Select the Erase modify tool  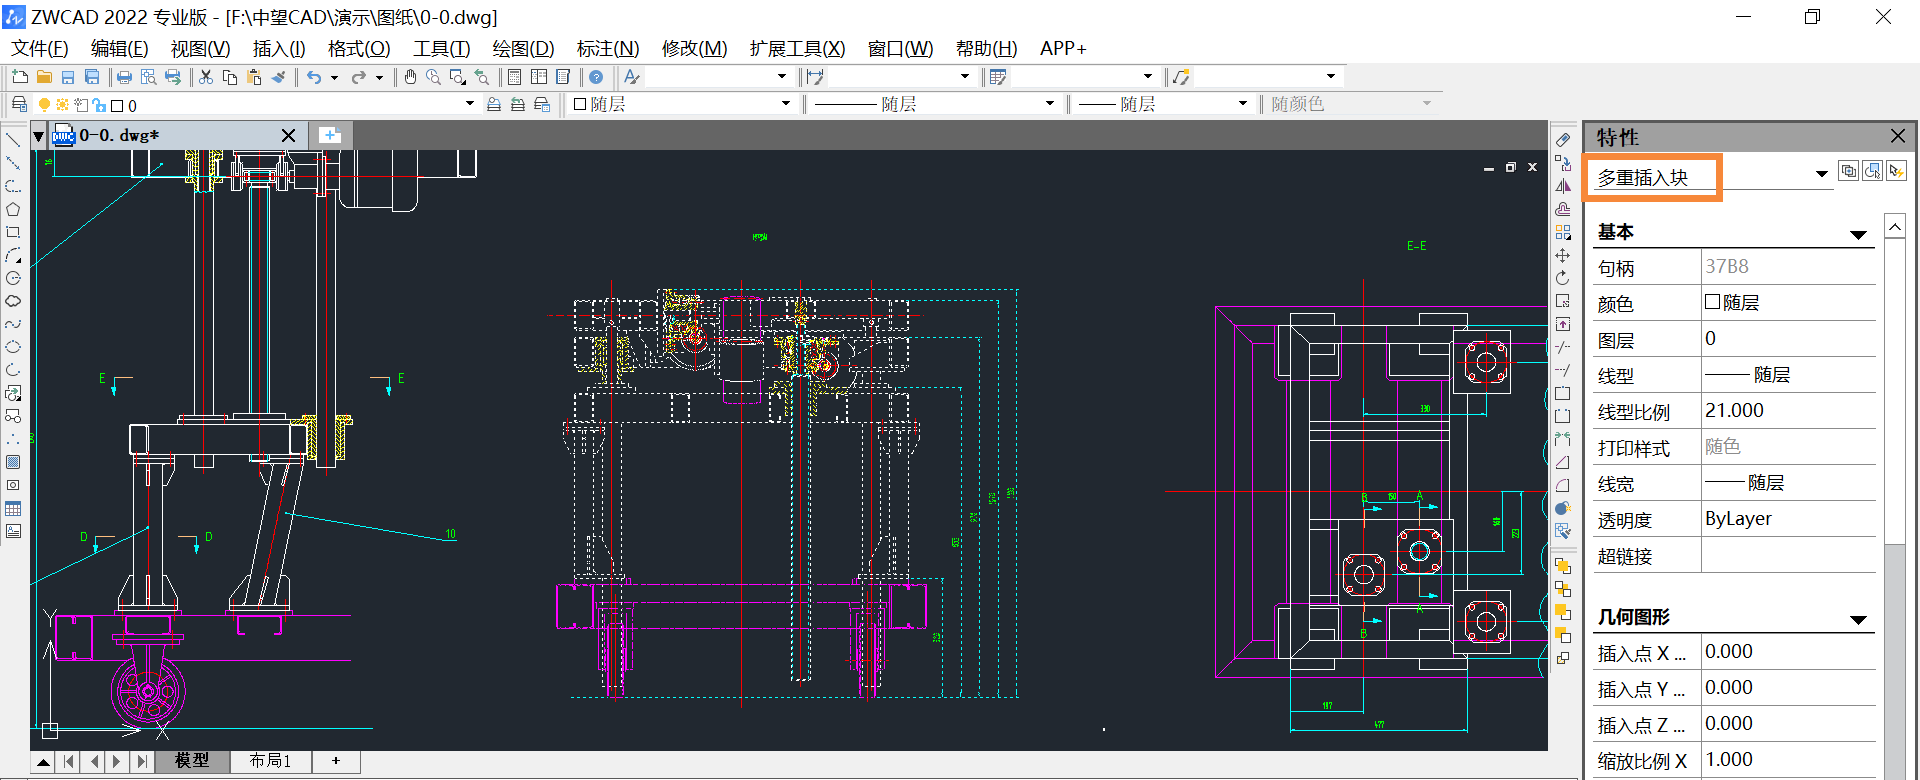coord(1563,141)
